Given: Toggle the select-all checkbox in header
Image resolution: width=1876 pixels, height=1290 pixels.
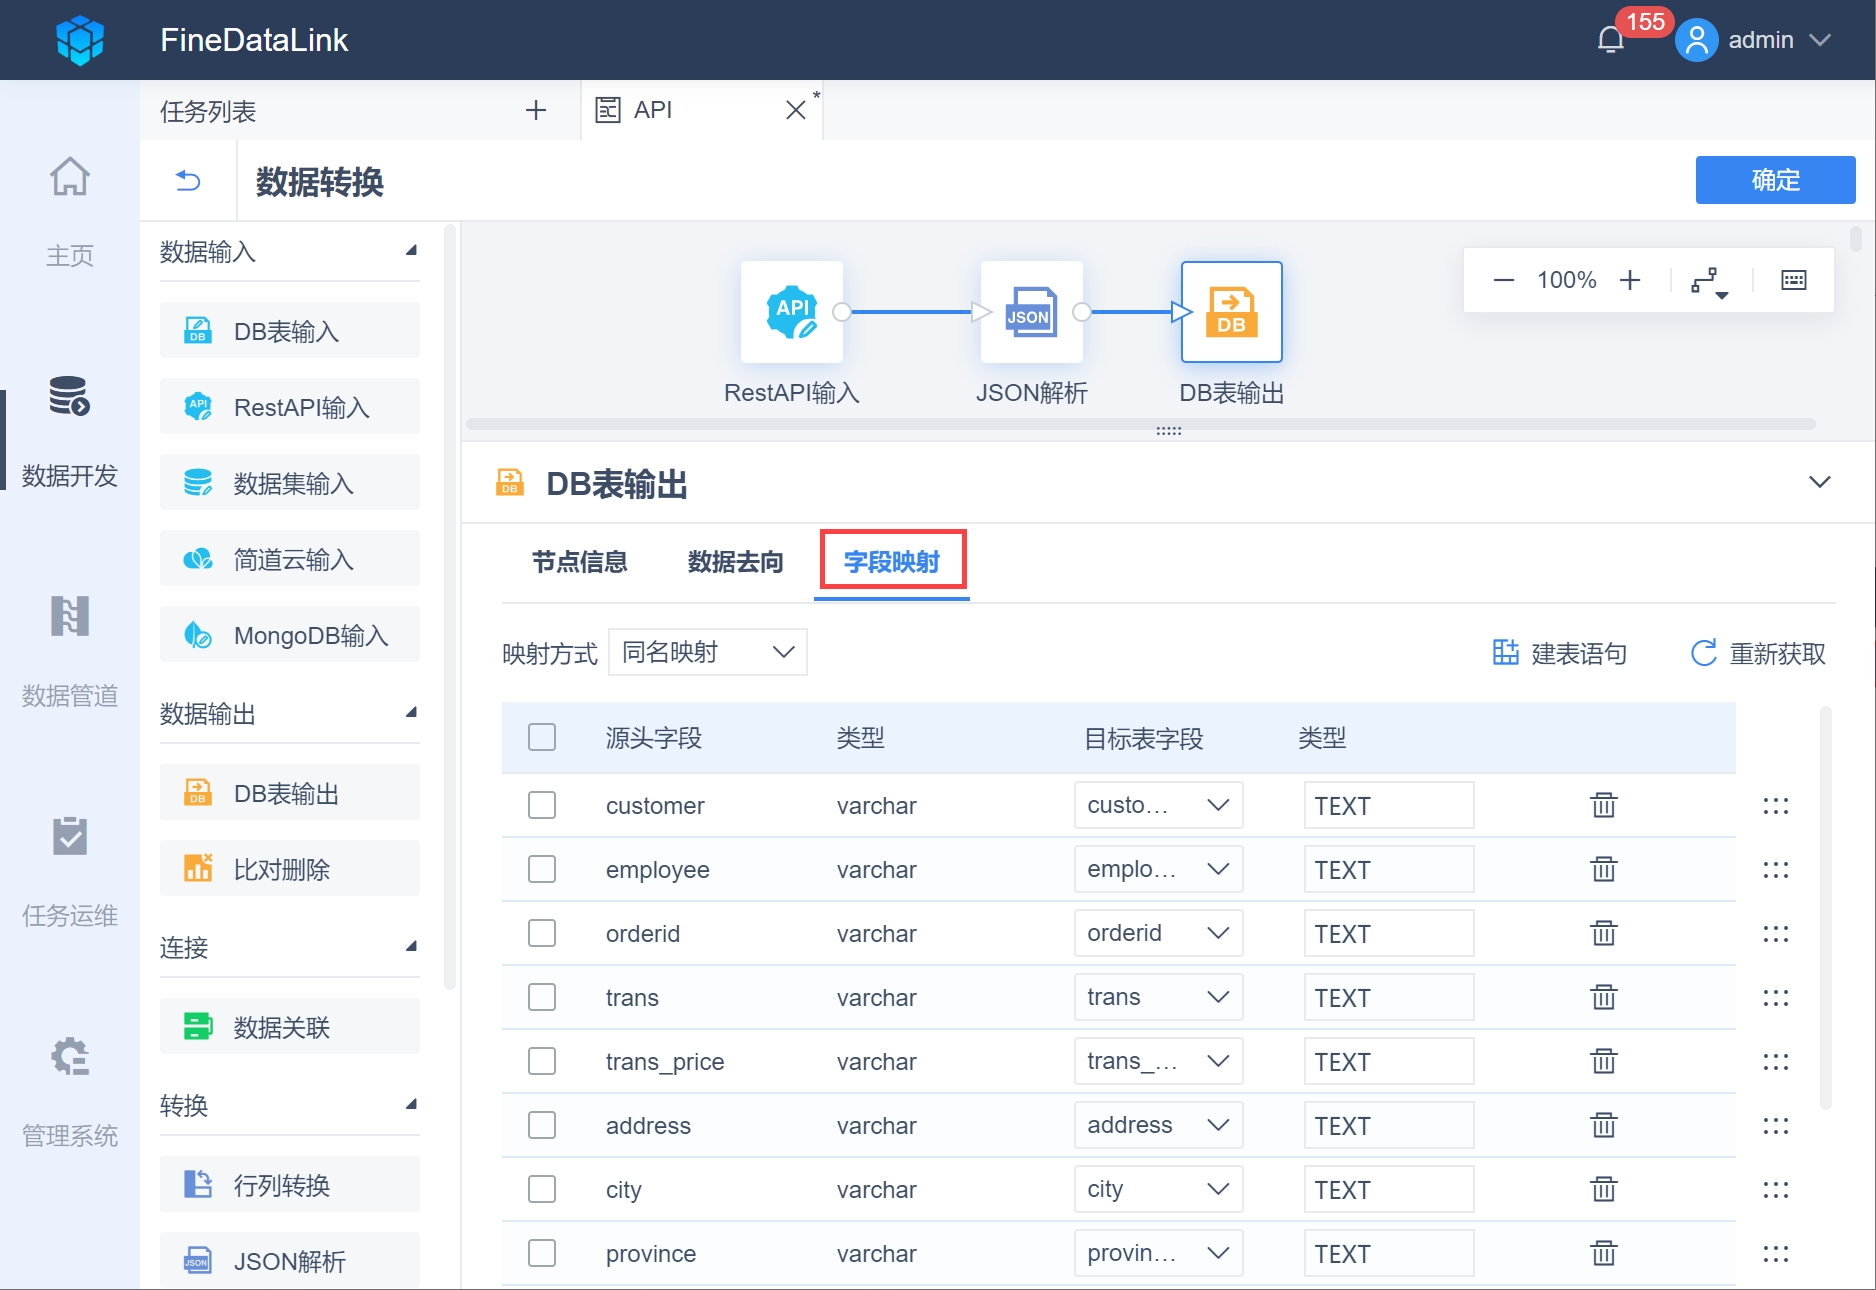Looking at the screenshot, I should [x=542, y=737].
